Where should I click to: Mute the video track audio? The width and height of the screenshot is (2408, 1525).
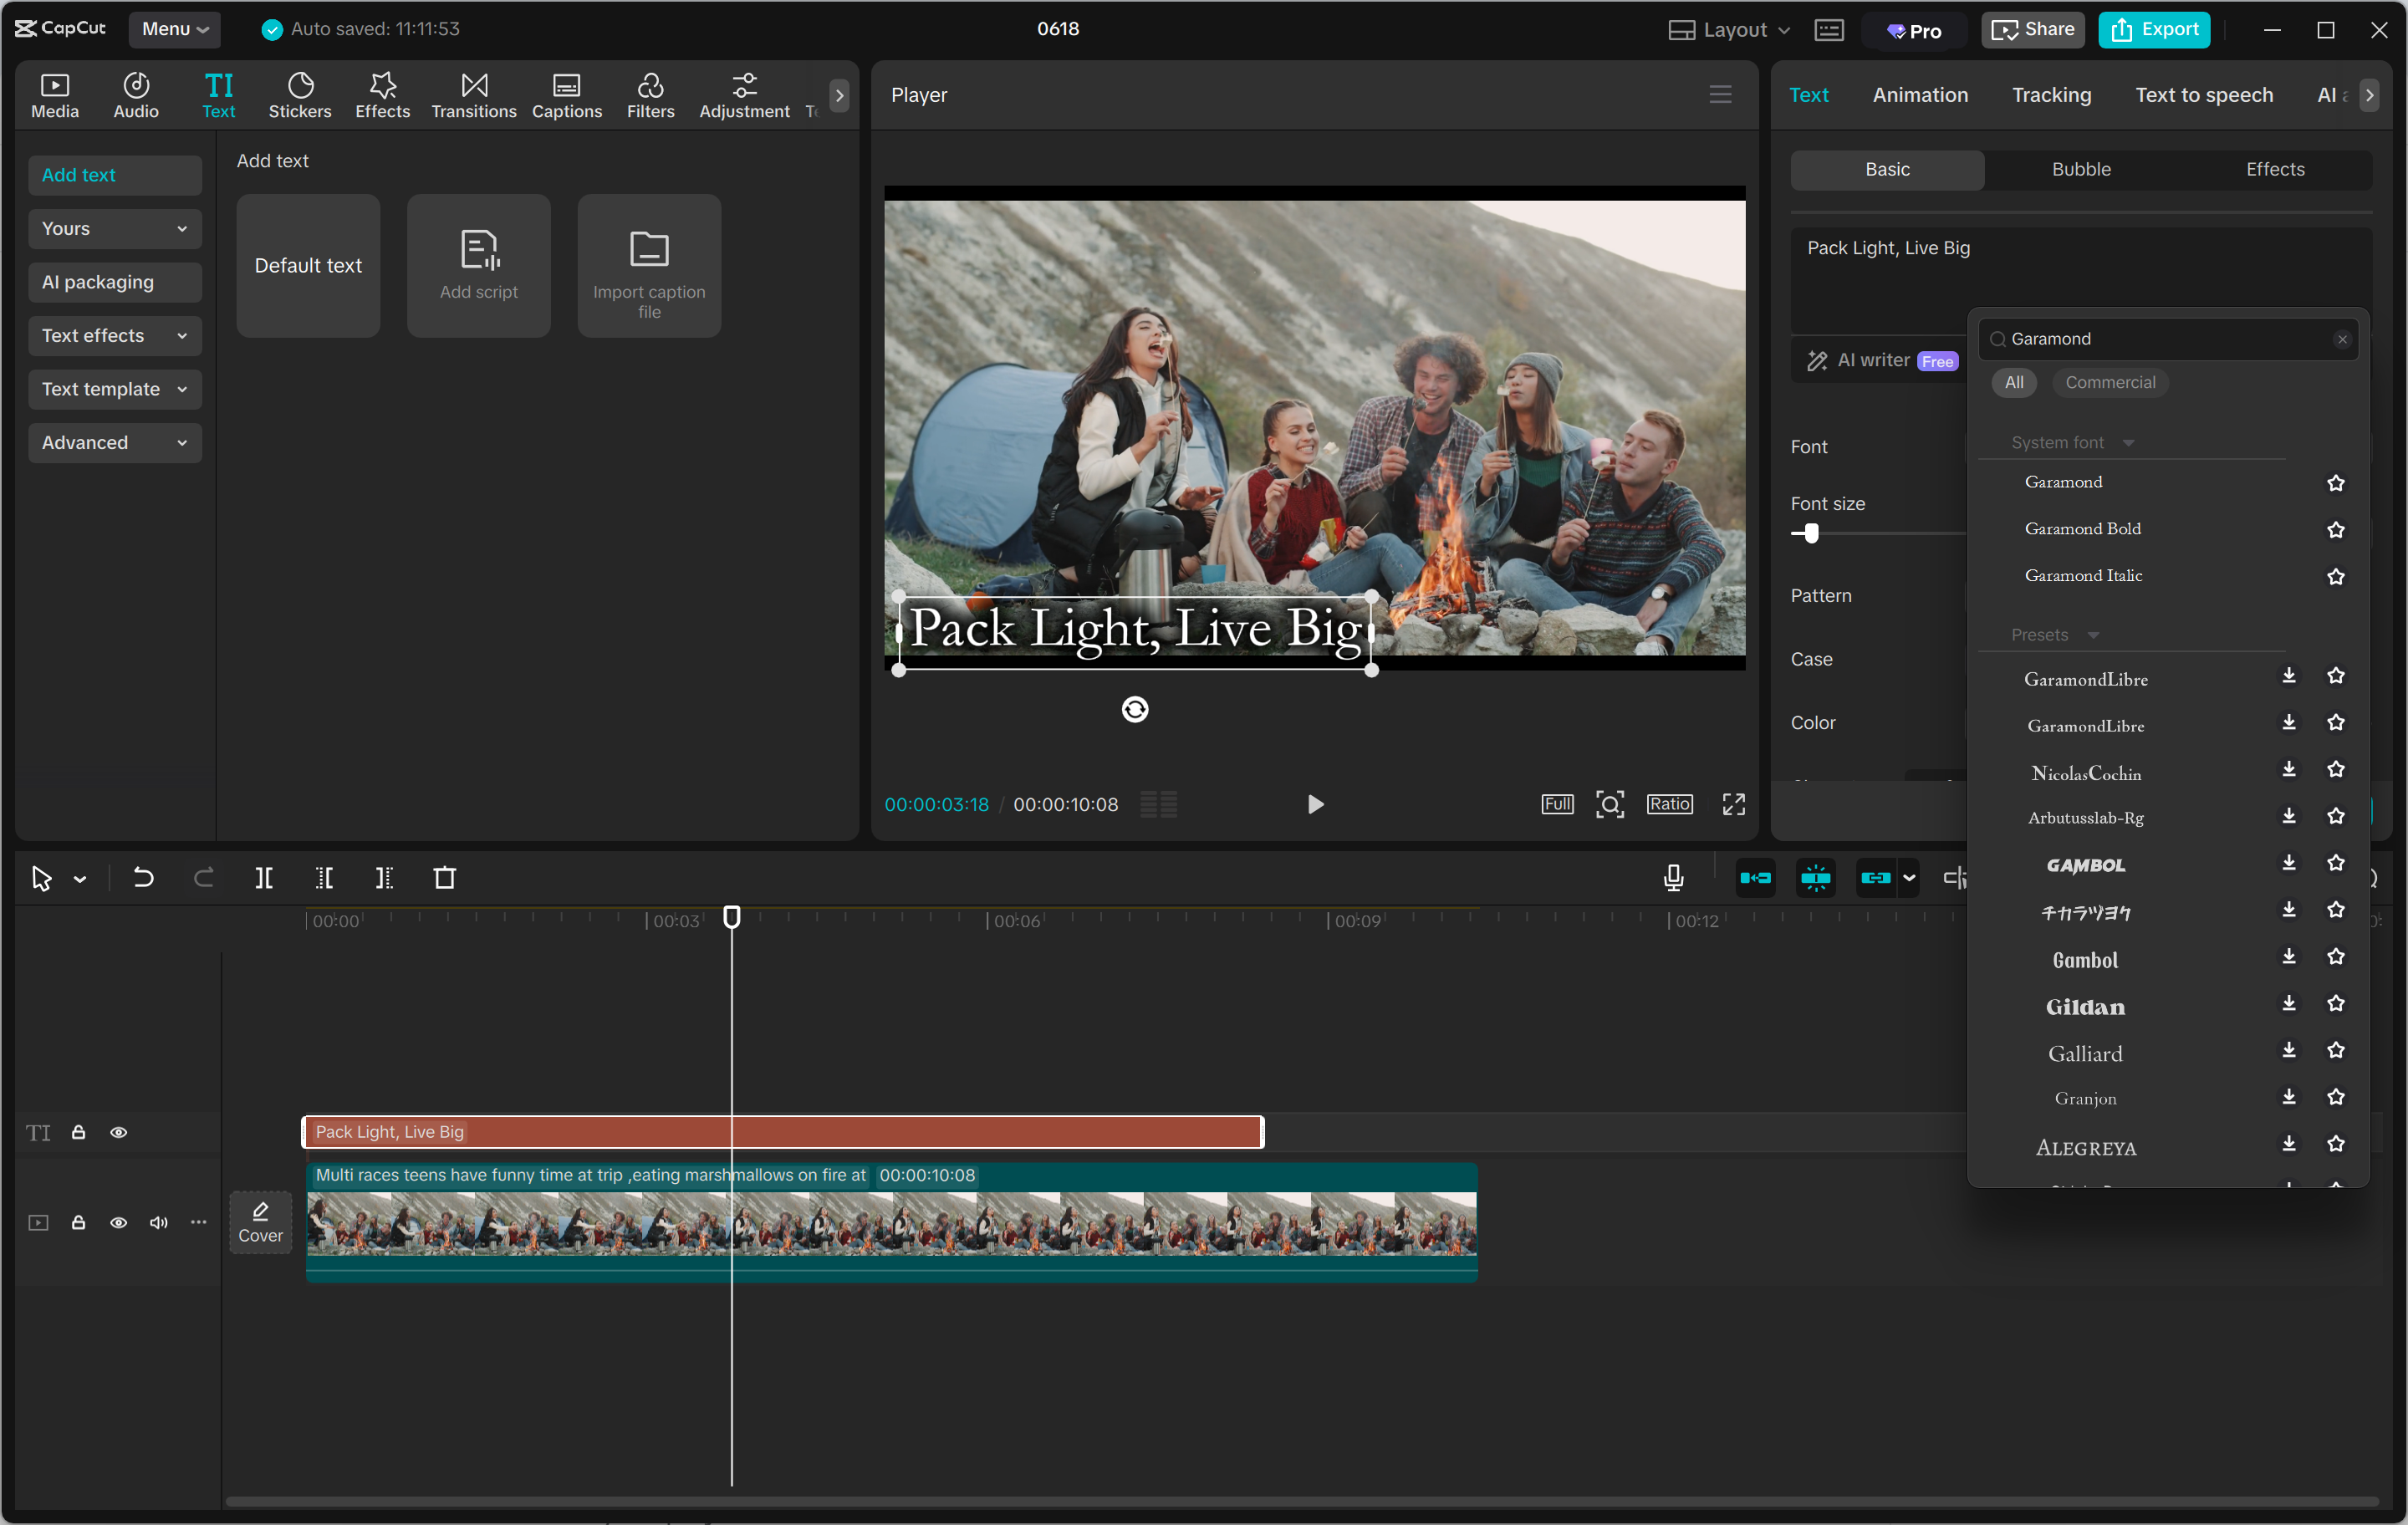[x=157, y=1223]
